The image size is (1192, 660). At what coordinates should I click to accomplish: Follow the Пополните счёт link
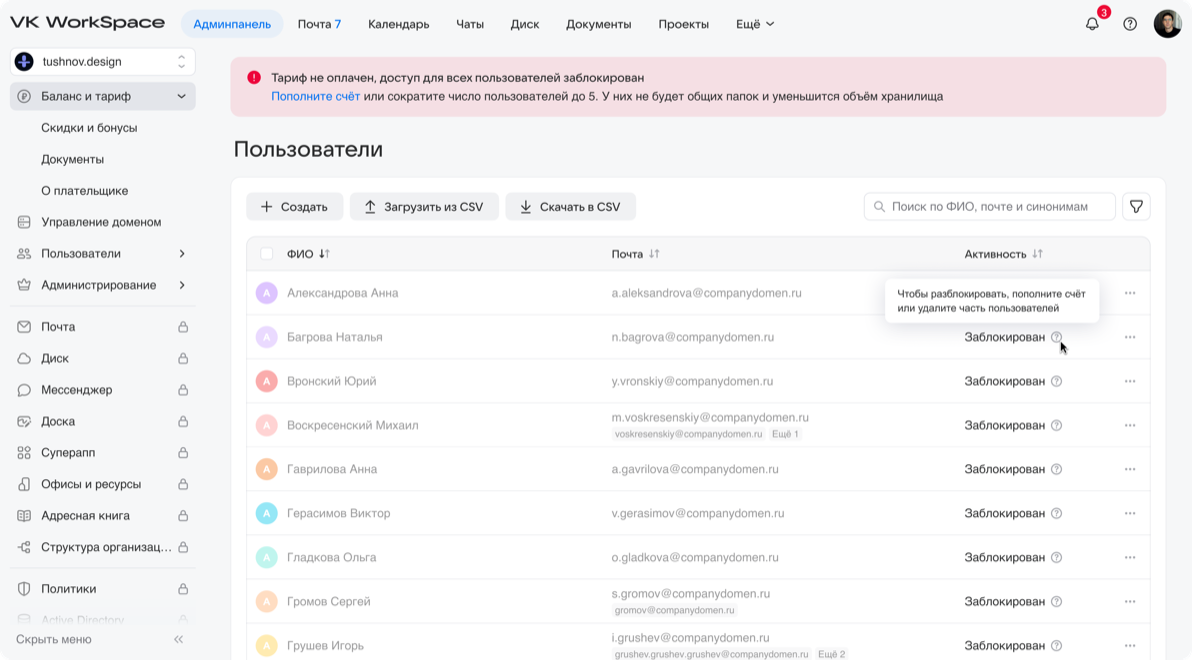tap(315, 97)
